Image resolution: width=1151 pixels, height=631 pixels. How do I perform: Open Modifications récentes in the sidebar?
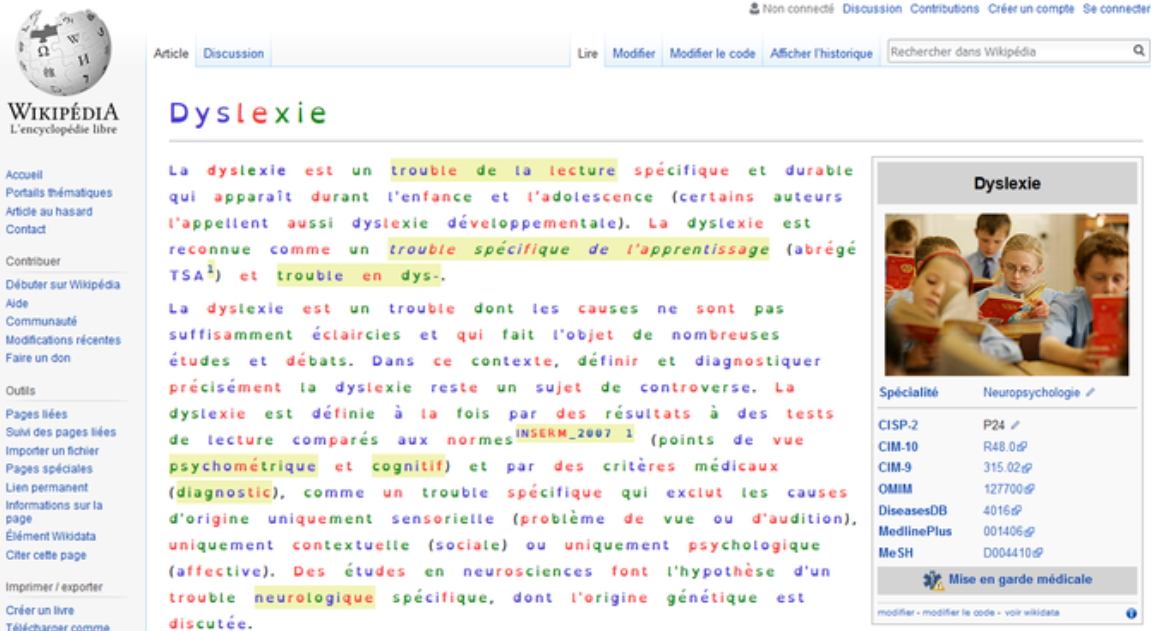click(x=63, y=340)
